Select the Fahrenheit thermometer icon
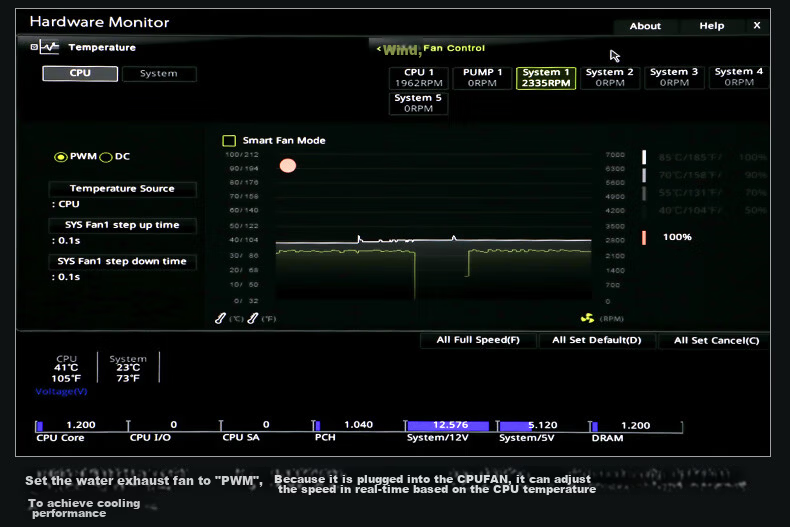The height and width of the screenshot is (527, 790). pos(252,318)
